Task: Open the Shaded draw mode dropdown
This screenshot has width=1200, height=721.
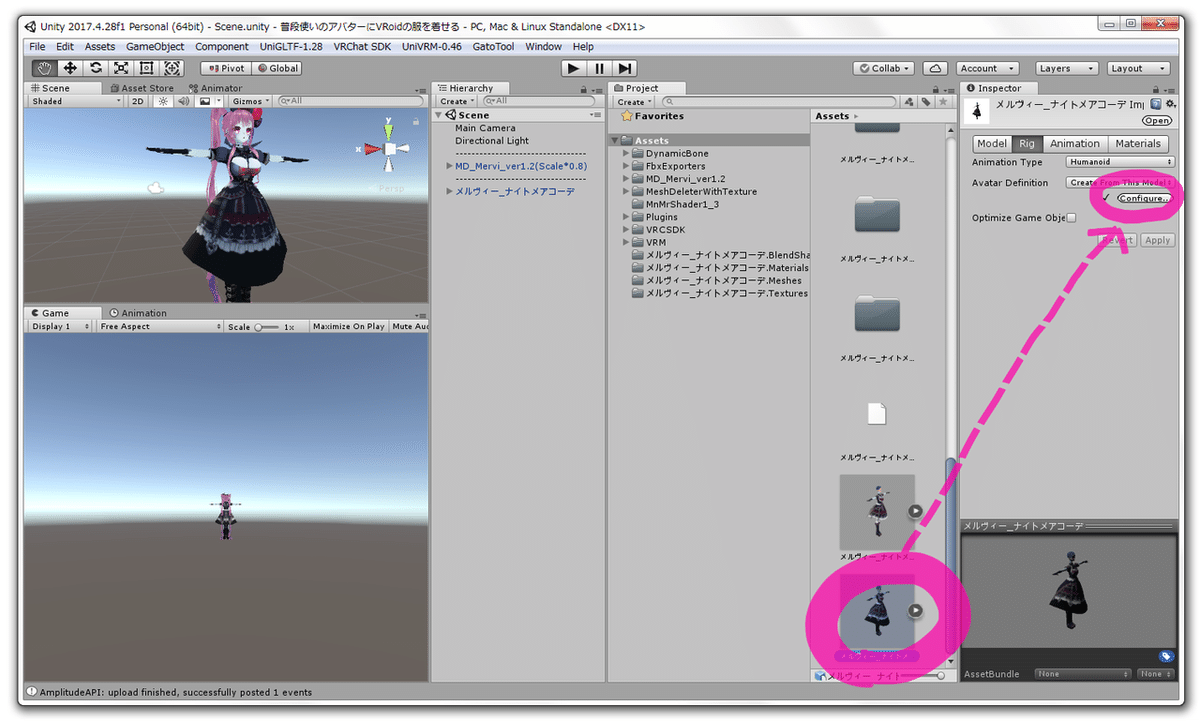Action: click(x=76, y=101)
